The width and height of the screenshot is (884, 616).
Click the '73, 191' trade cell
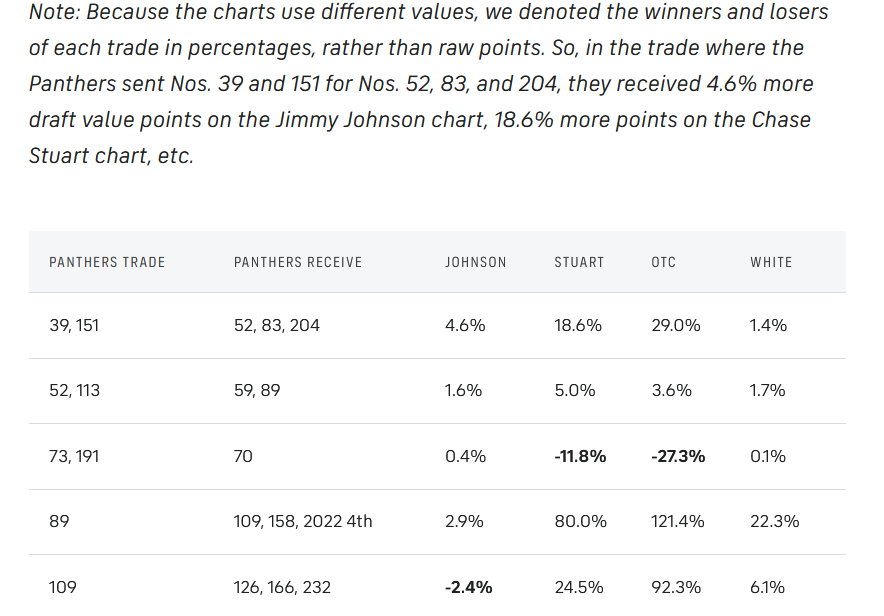pos(74,456)
